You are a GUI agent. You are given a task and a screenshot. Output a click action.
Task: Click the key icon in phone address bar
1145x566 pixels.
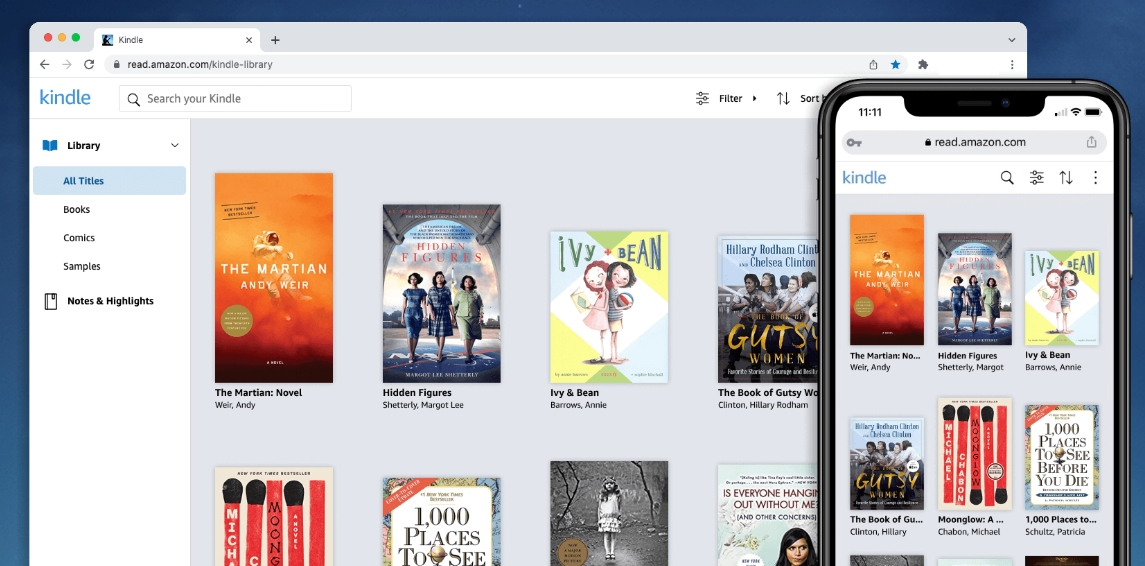(854, 142)
